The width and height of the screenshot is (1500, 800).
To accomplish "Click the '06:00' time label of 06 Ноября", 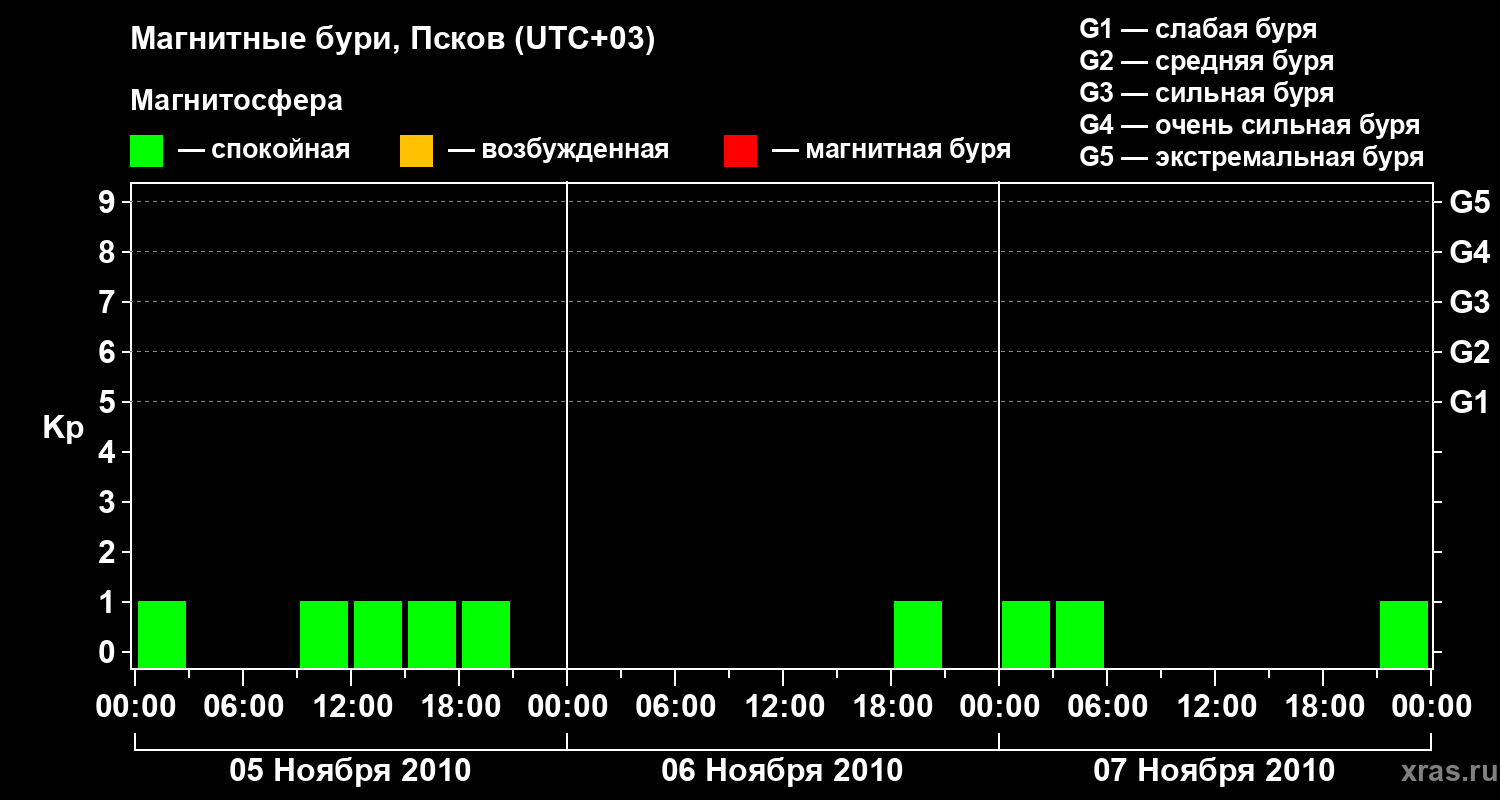I will point(675,706).
